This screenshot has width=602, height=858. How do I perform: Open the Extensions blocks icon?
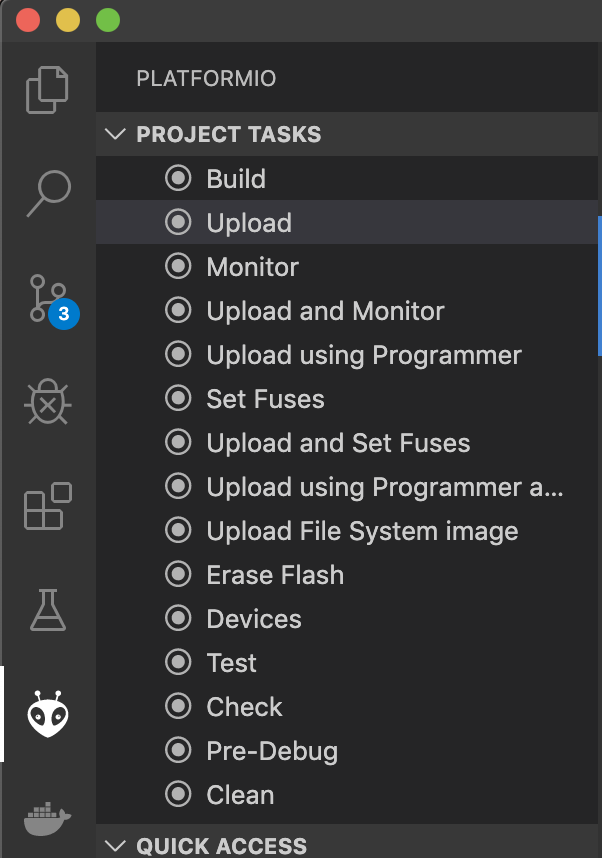click(48, 506)
